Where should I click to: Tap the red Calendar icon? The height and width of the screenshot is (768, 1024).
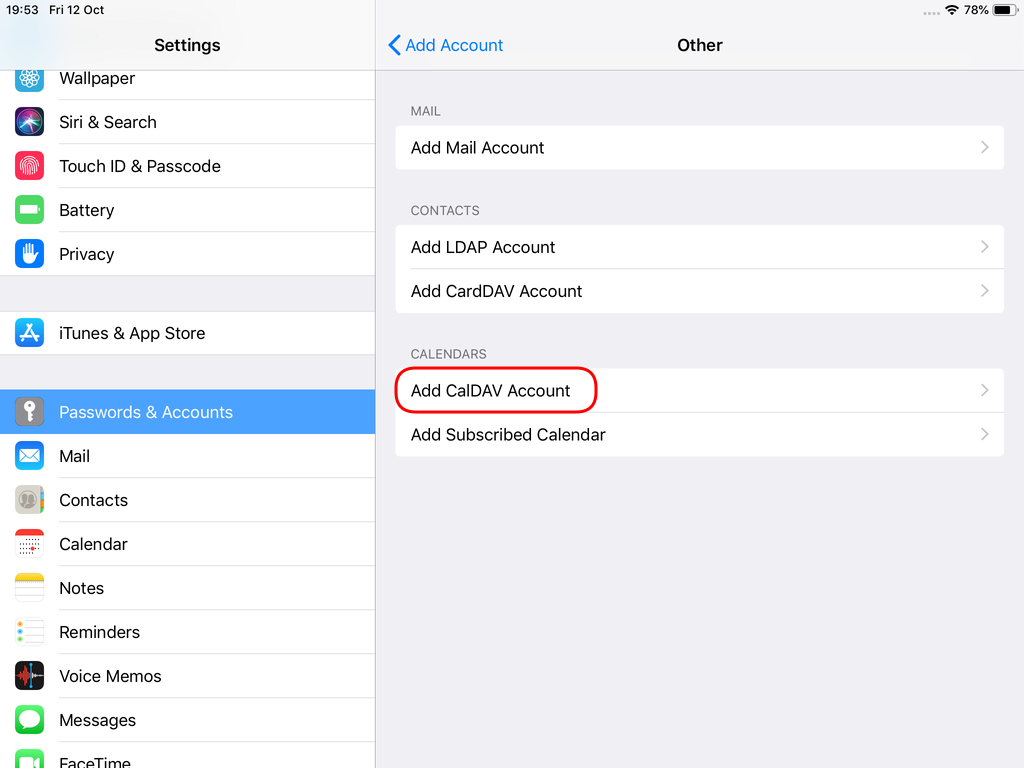(x=29, y=544)
